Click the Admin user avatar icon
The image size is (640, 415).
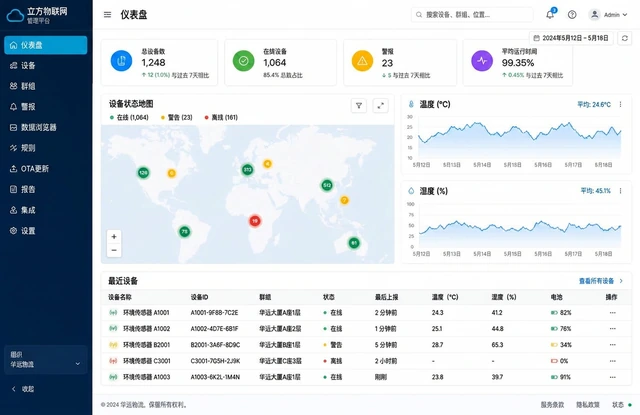(594, 15)
